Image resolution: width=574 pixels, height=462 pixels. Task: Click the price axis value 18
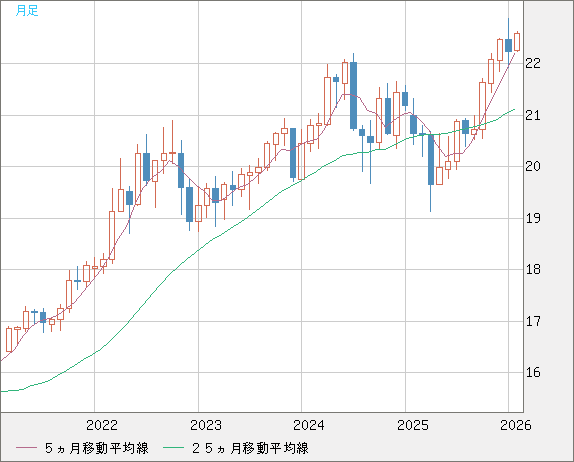tap(533, 269)
